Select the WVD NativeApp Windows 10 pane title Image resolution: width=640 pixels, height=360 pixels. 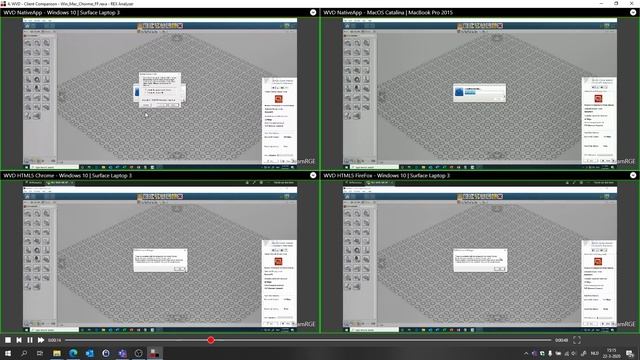click(x=62, y=13)
